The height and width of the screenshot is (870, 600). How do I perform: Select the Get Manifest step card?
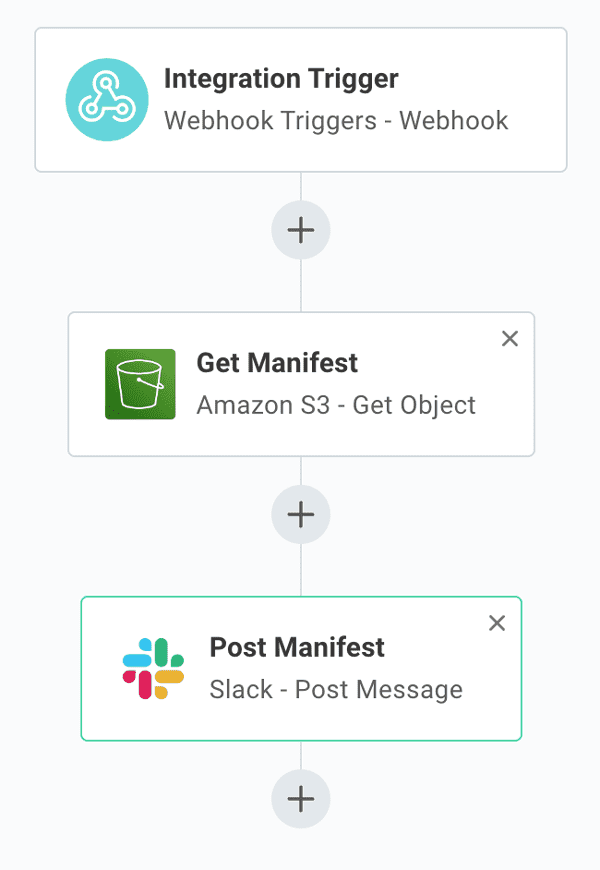pyautogui.click(x=300, y=384)
